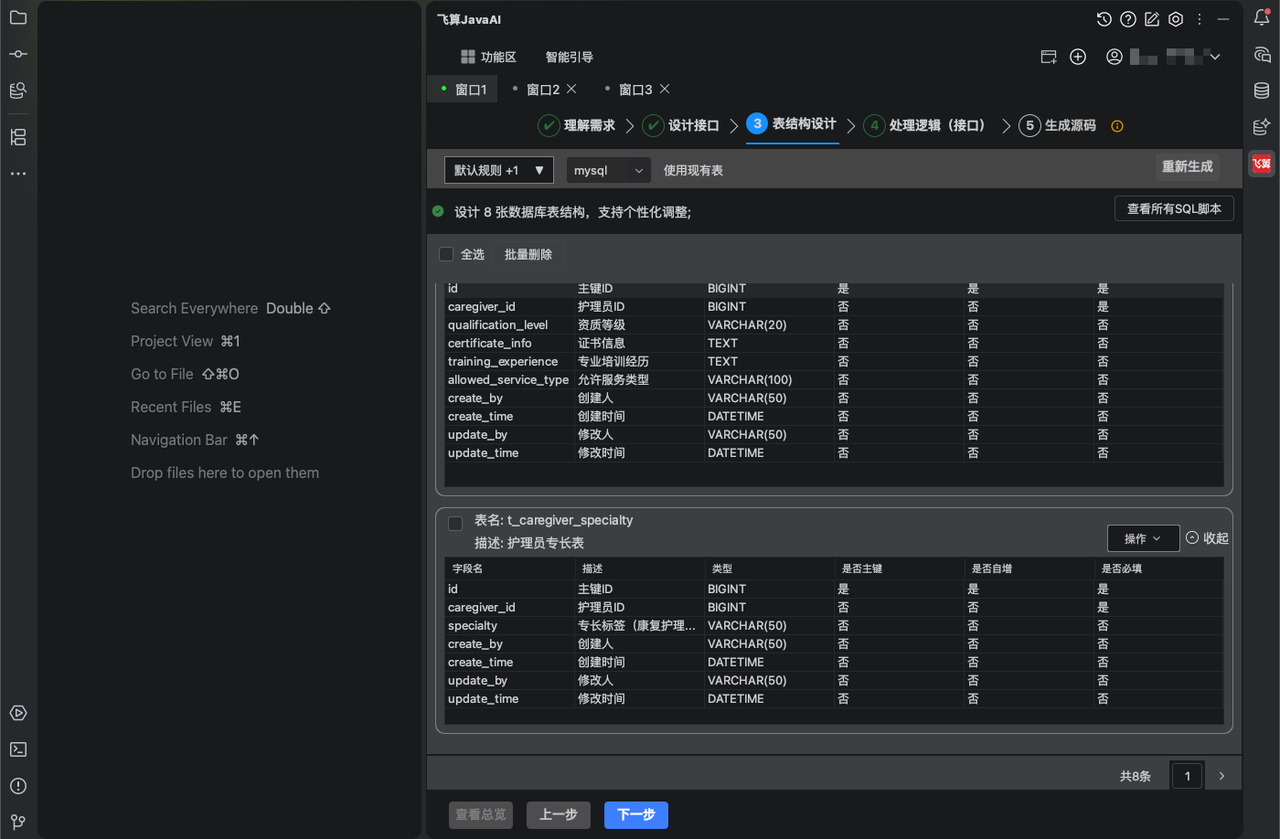Open the vertical three-dot options menu
This screenshot has height=839, width=1280.
(x=1200, y=19)
